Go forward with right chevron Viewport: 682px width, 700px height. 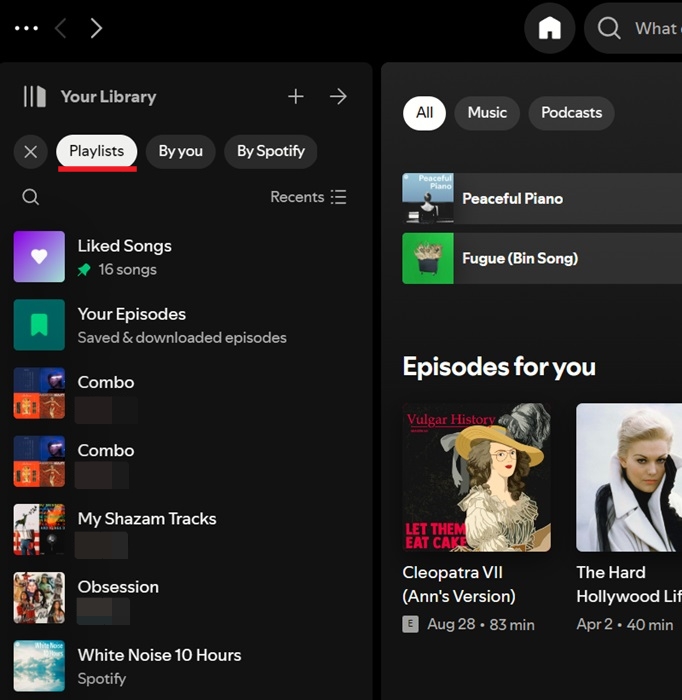click(x=96, y=28)
